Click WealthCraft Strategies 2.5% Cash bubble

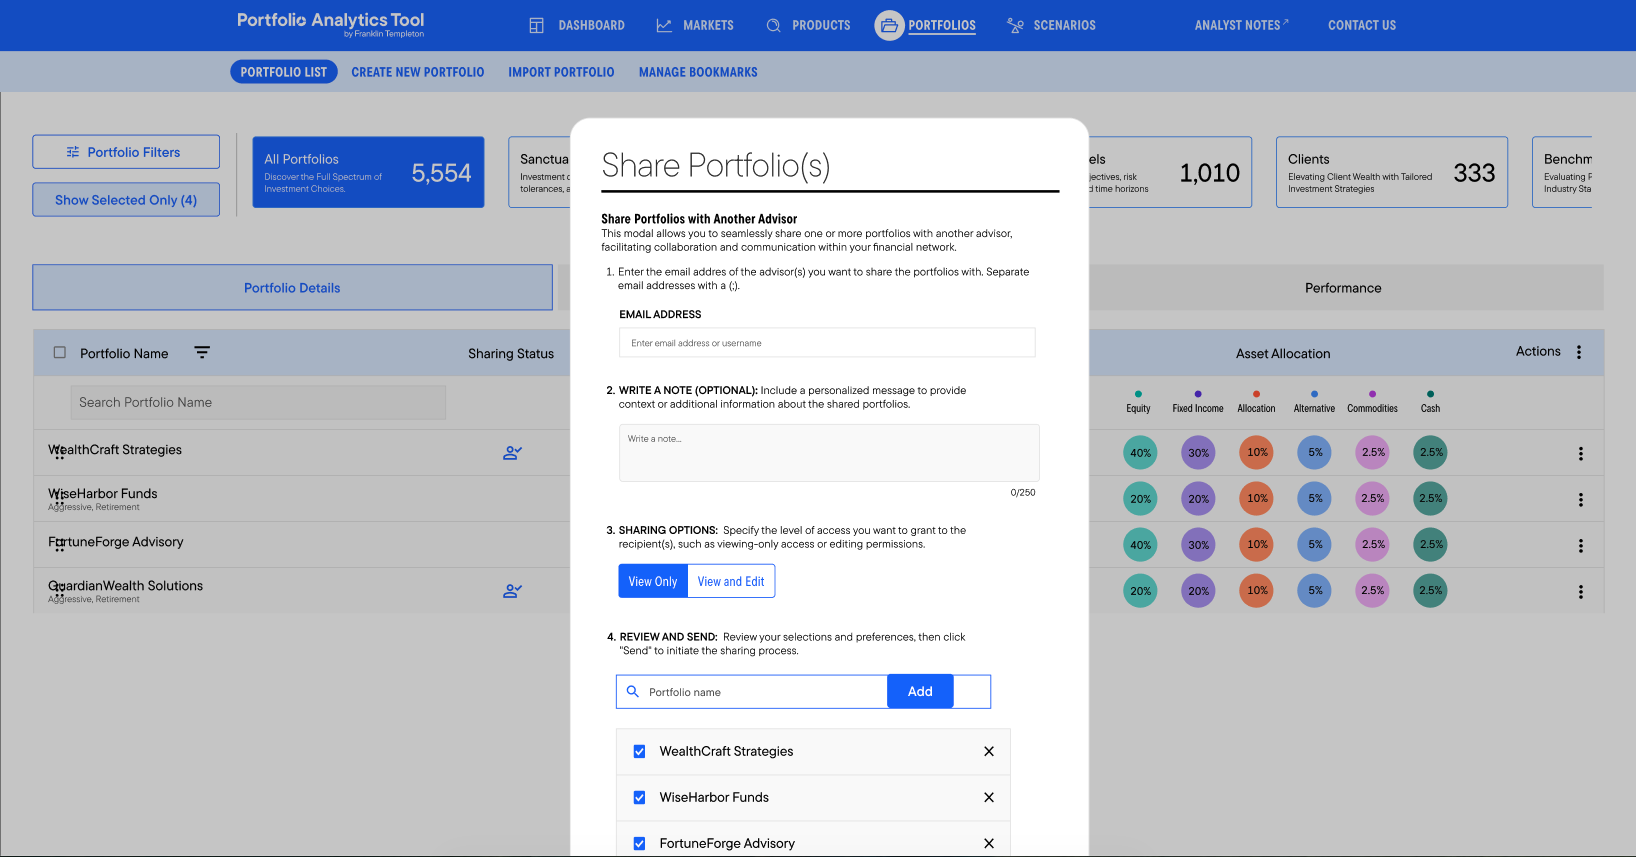[x=1431, y=453]
